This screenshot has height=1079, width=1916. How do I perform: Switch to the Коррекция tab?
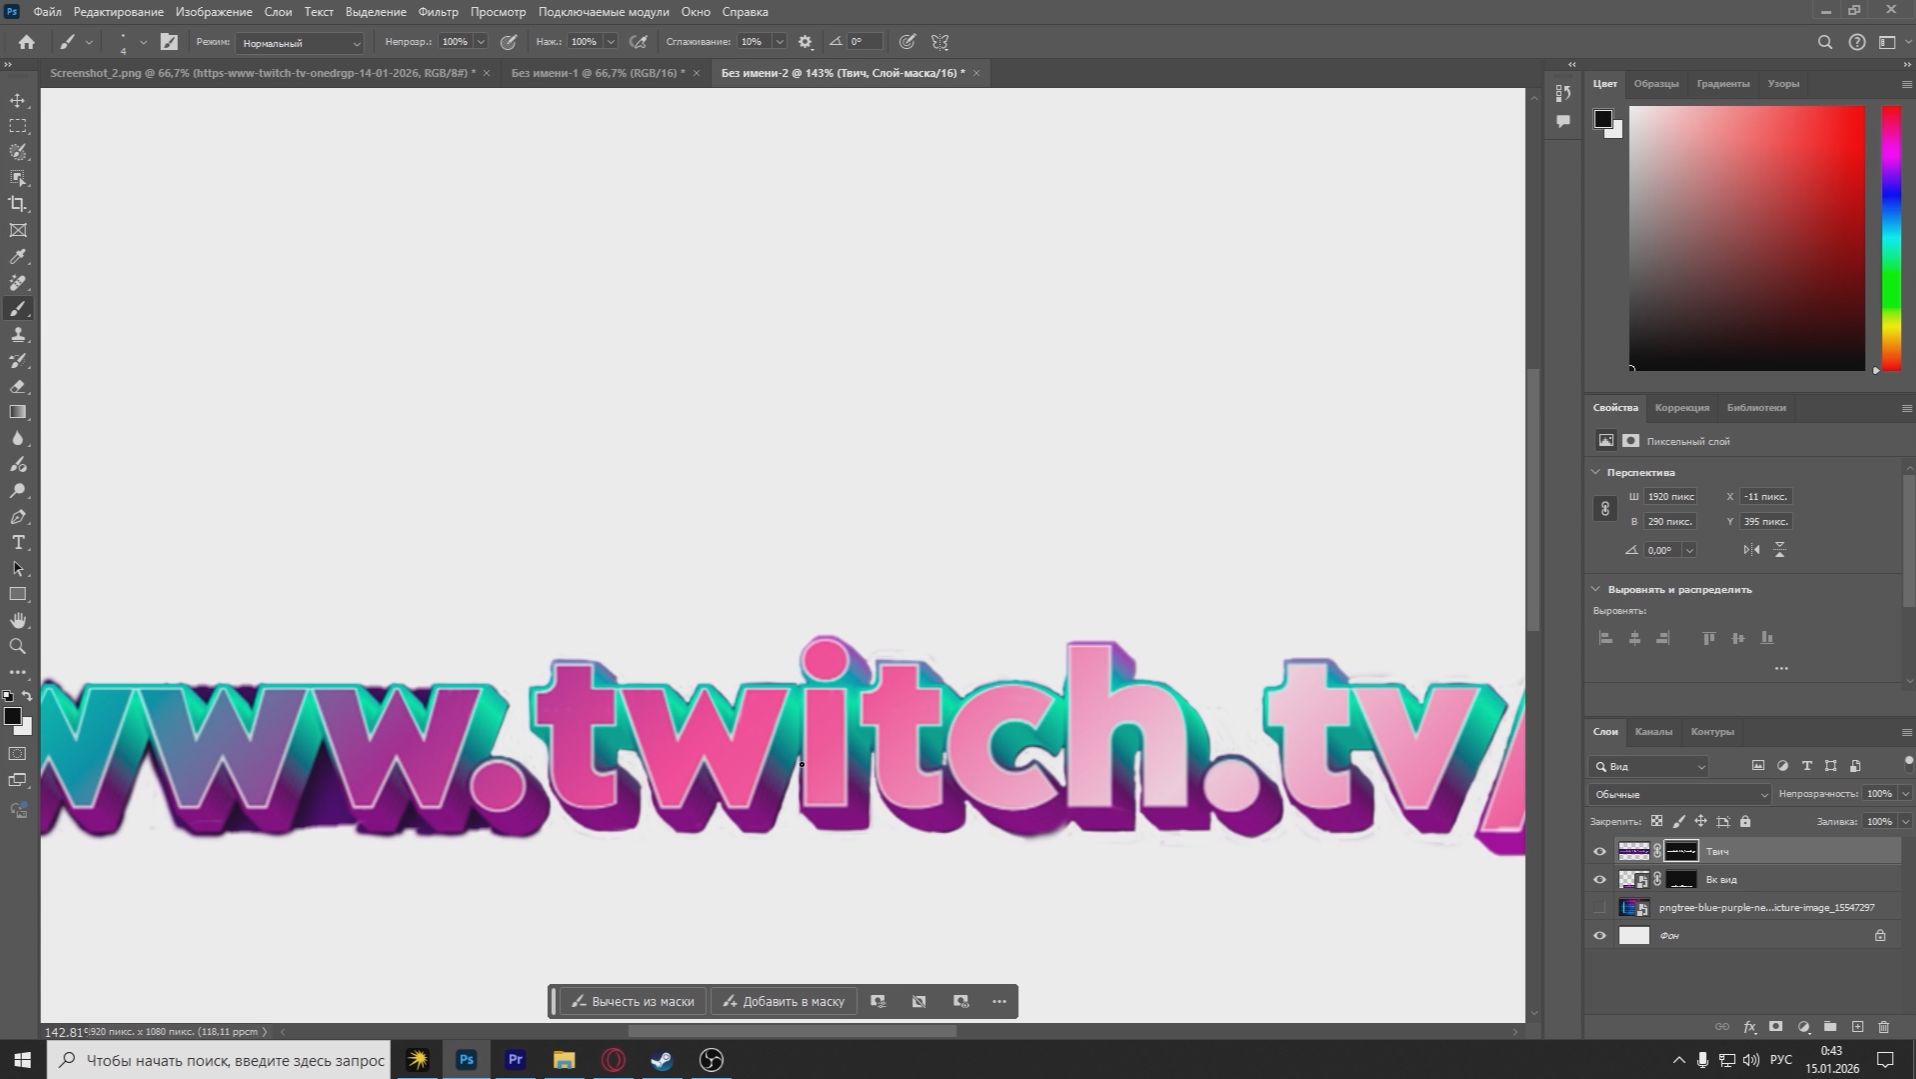(x=1682, y=408)
